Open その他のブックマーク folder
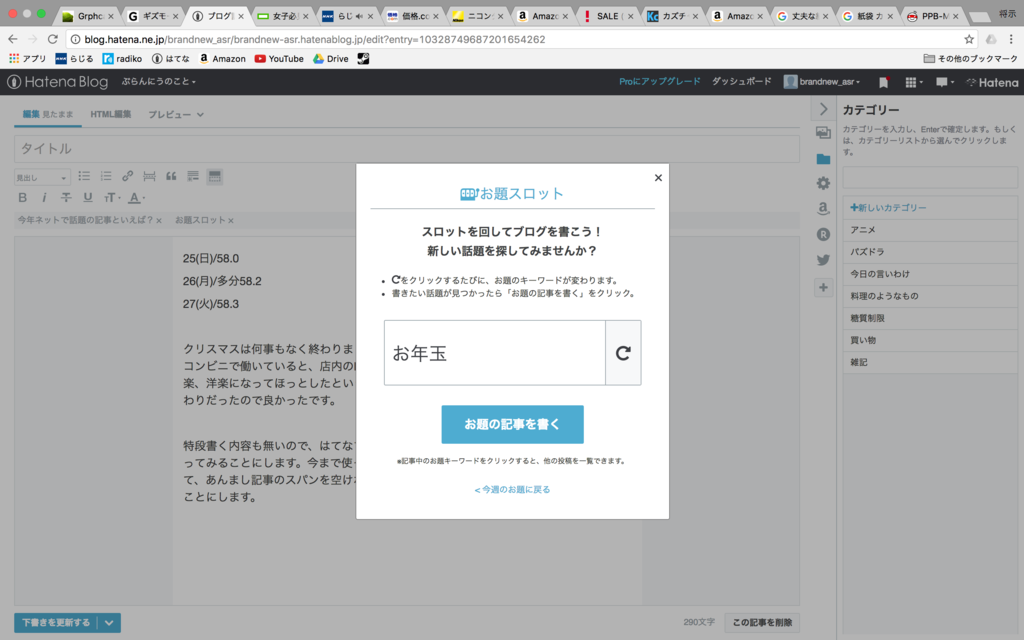1024x640 pixels. 970,59
